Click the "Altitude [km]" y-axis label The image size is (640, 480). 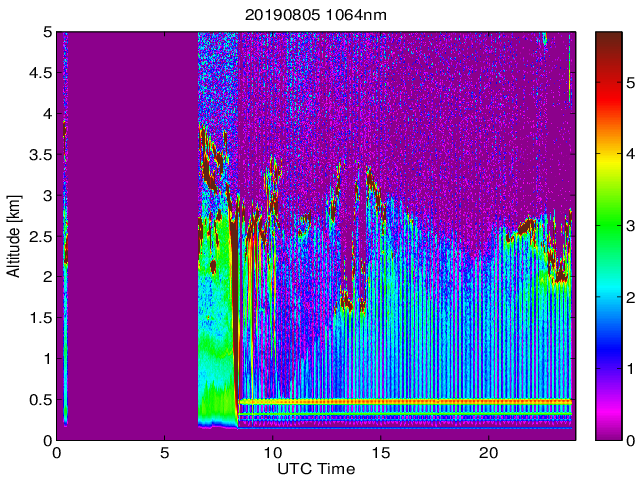click(x=14, y=235)
